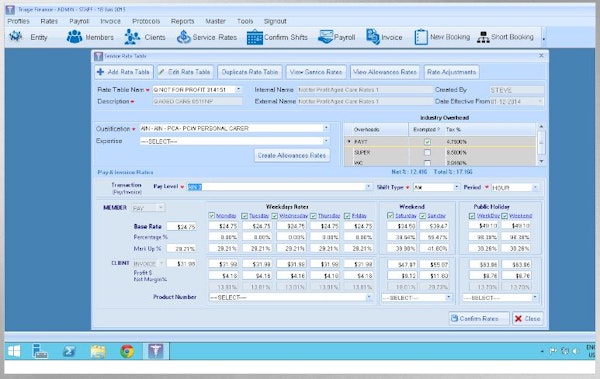Open the weekend product SELECT dropdown
600x379 pixels.
click(448, 297)
